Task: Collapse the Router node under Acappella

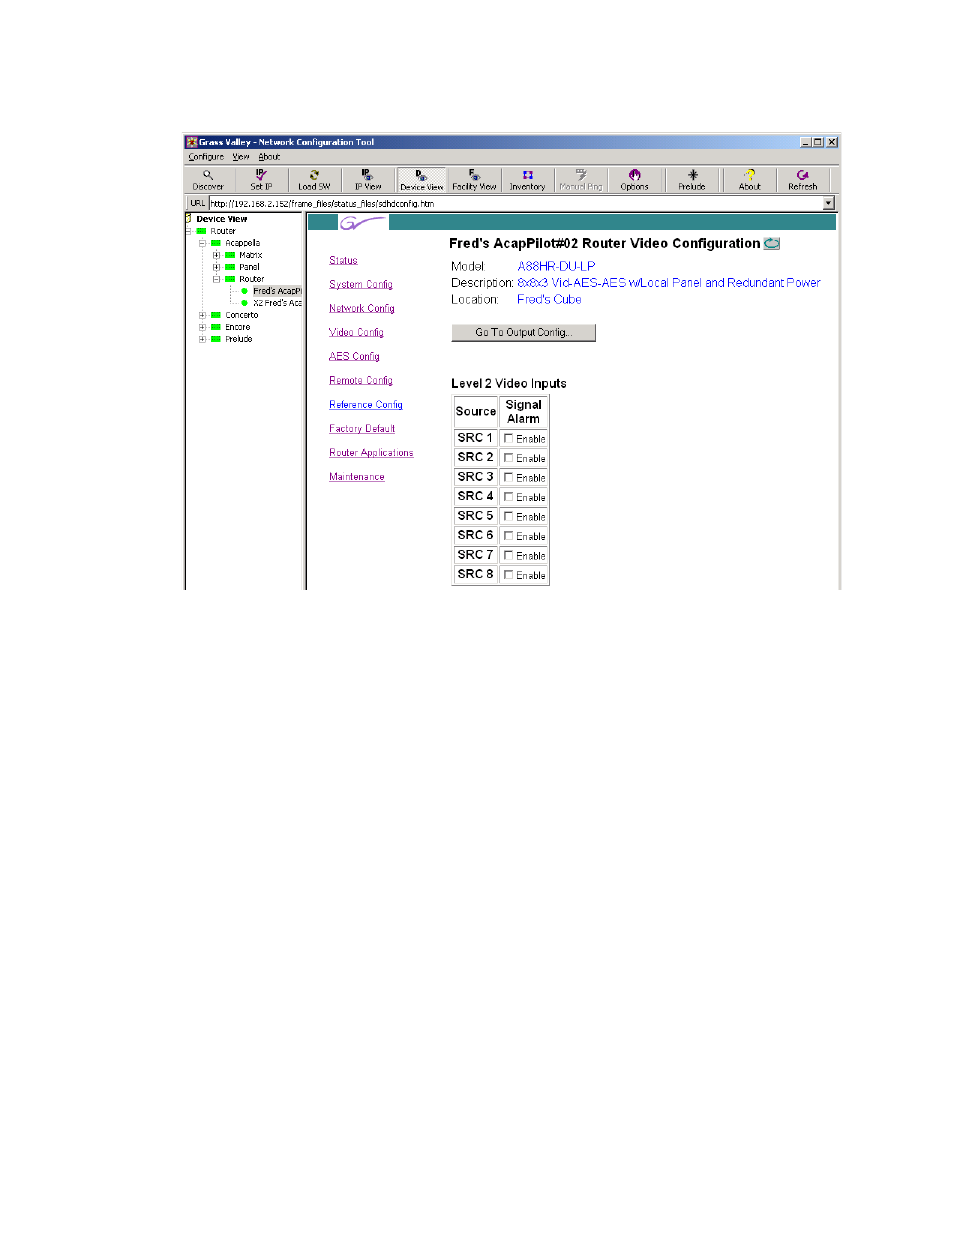Action: pos(216,279)
